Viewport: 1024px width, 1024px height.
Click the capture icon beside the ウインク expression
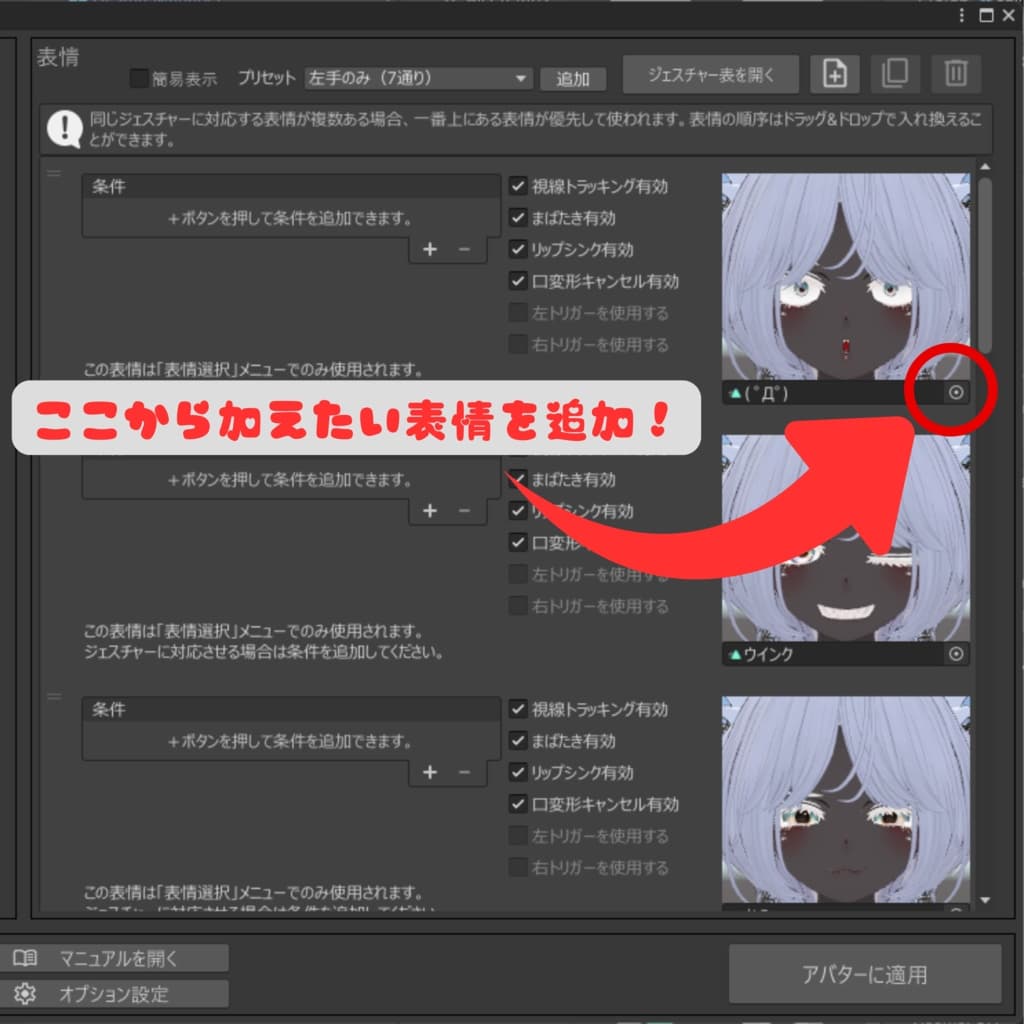(955, 654)
